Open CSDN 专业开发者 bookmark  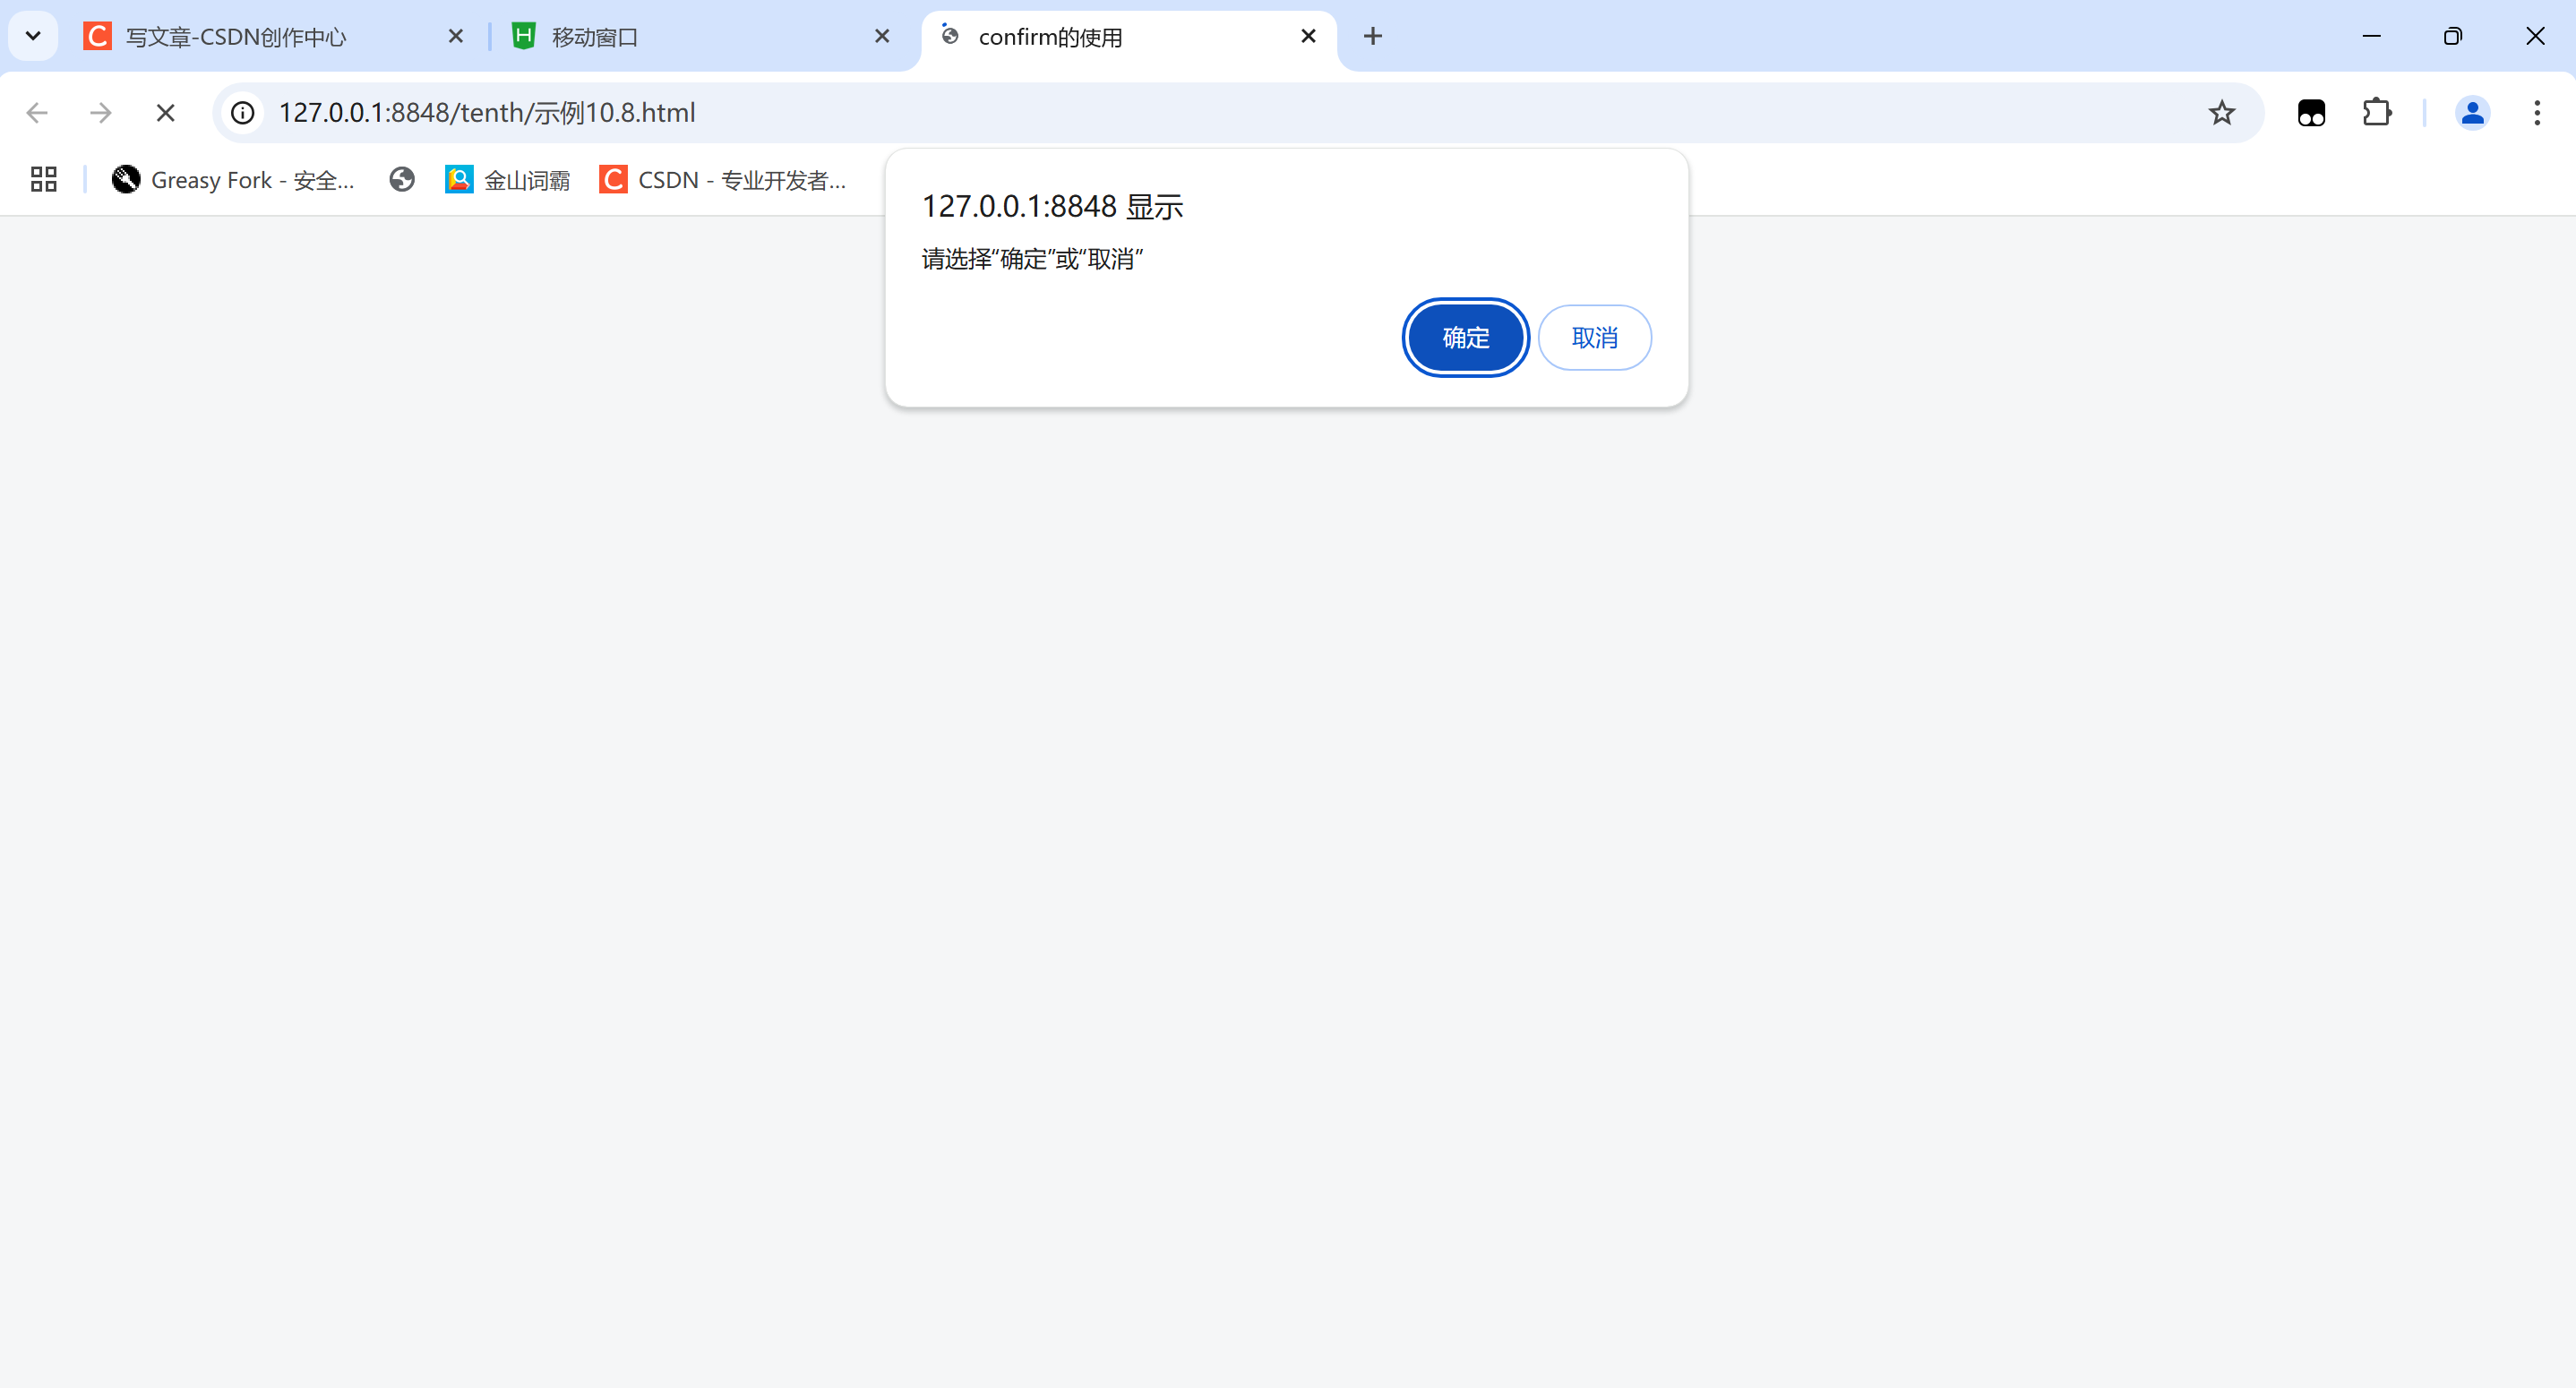point(723,180)
